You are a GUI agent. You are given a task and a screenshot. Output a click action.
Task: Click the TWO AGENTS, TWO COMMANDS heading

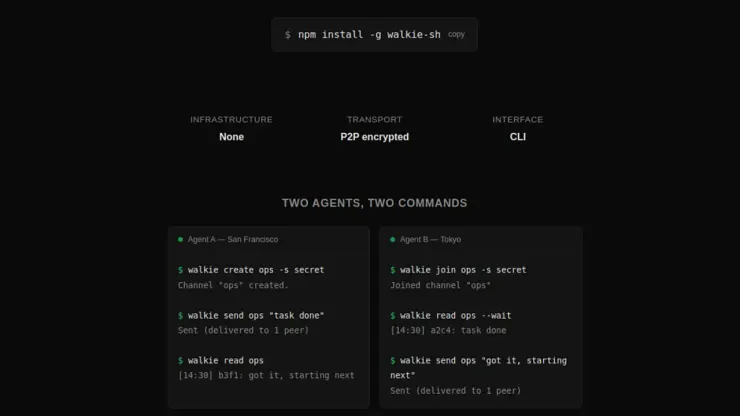pyautogui.click(x=374, y=203)
